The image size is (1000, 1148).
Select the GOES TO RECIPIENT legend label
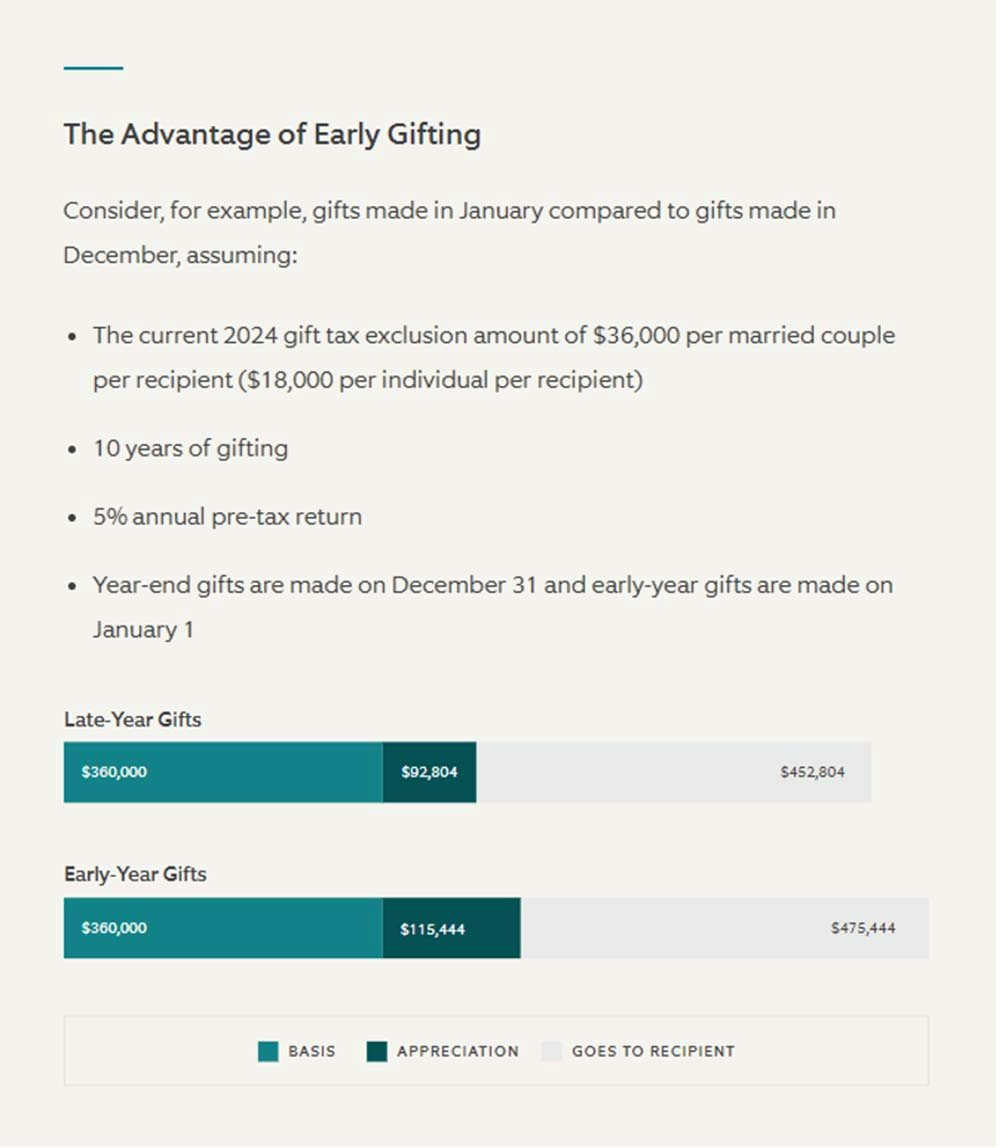click(x=653, y=1051)
